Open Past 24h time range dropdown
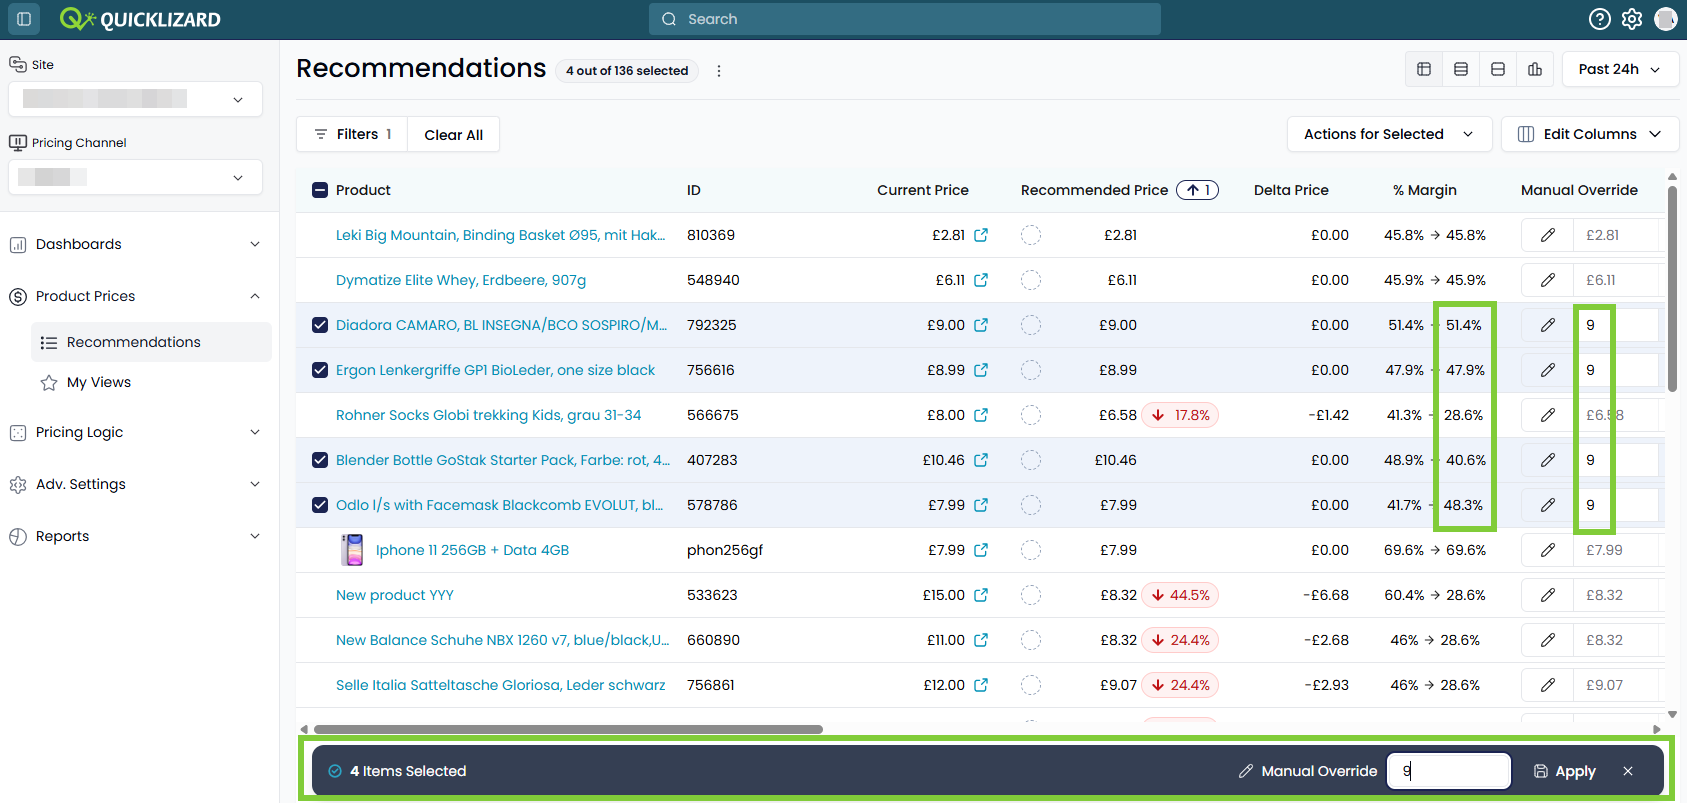 1620,69
